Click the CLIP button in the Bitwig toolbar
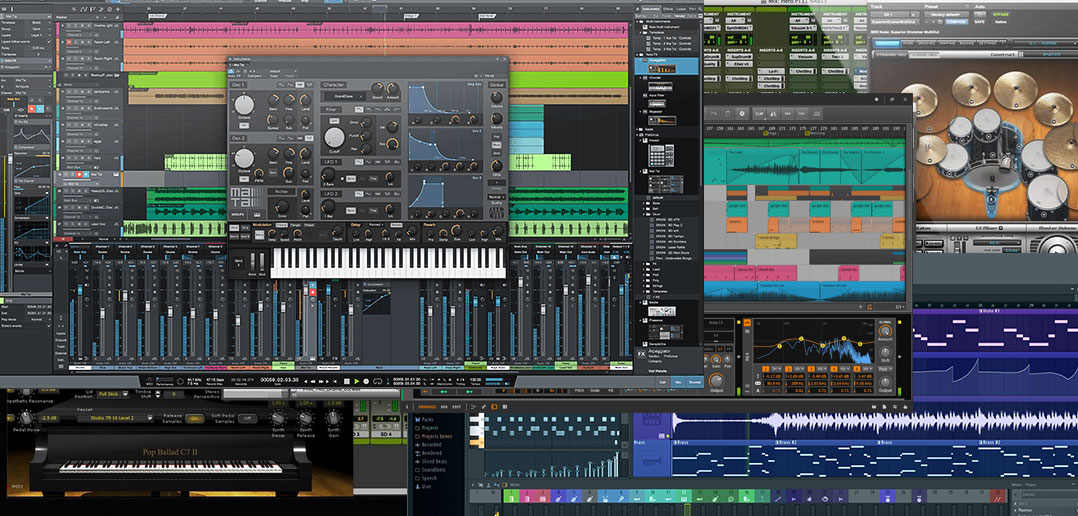The height and width of the screenshot is (516, 1078). click(760, 113)
